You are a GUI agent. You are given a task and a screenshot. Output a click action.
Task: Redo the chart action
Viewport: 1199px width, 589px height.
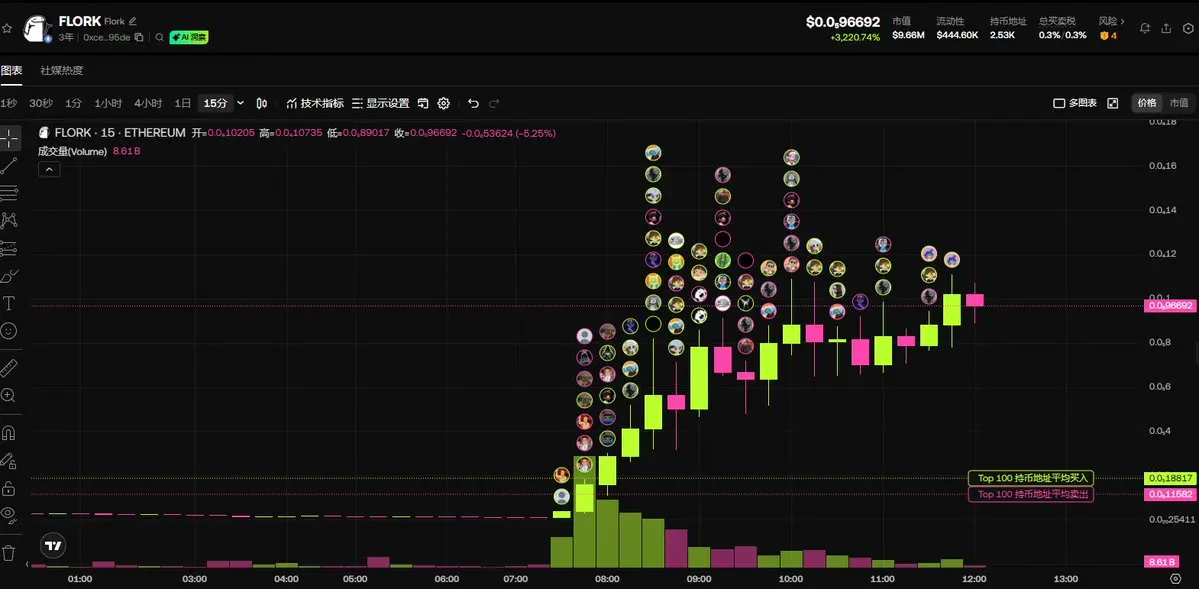click(494, 103)
